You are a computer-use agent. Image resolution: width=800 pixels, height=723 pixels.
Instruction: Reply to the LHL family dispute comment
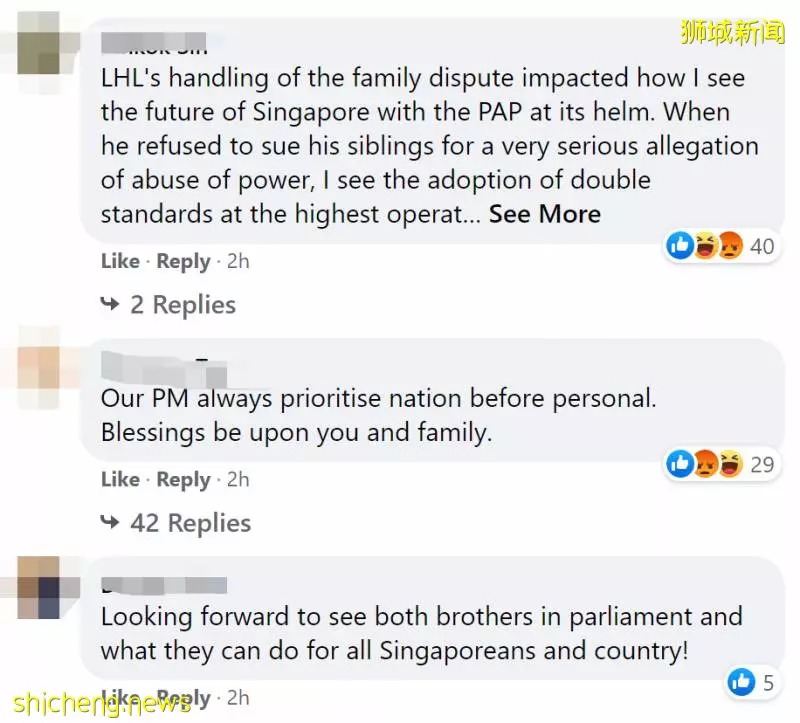183,262
